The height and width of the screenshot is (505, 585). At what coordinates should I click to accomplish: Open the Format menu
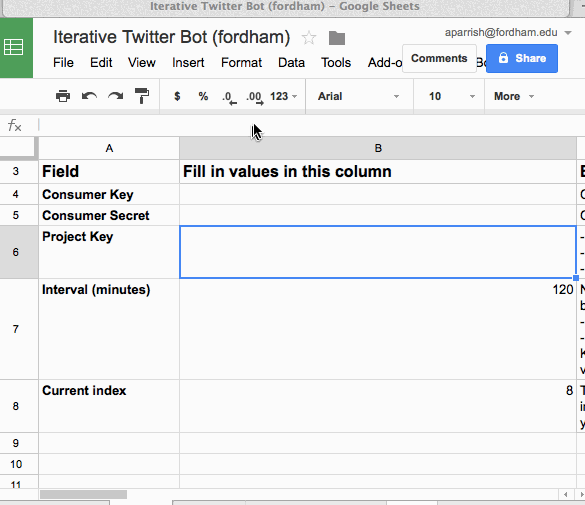(x=241, y=62)
